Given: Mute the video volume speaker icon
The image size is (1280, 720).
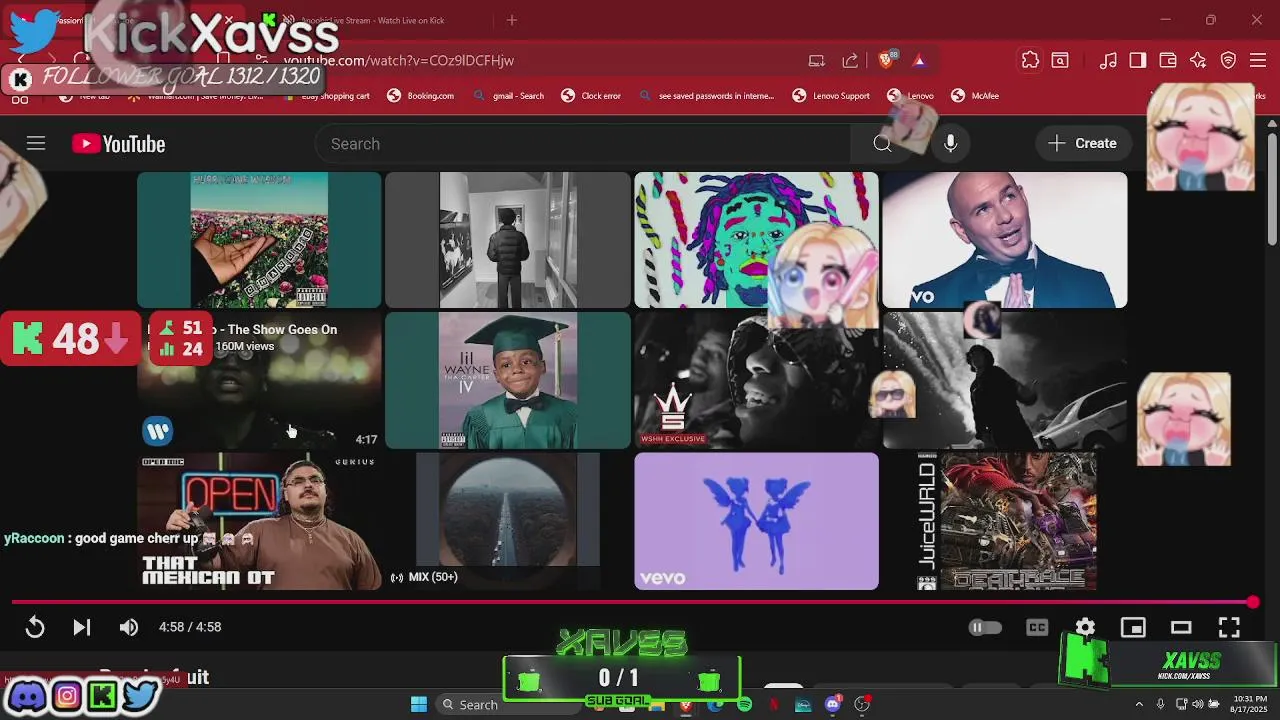Looking at the screenshot, I should [x=129, y=627].
